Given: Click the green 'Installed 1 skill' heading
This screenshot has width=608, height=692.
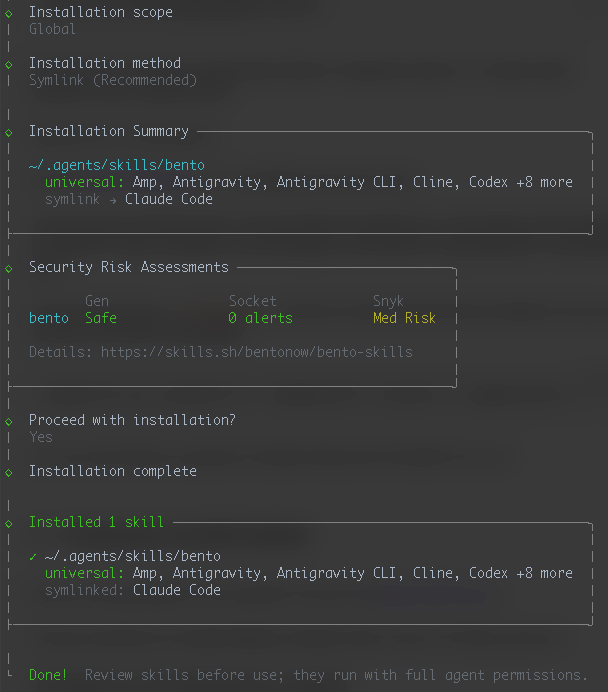Looking at the screenshot, I should (96, 523).
